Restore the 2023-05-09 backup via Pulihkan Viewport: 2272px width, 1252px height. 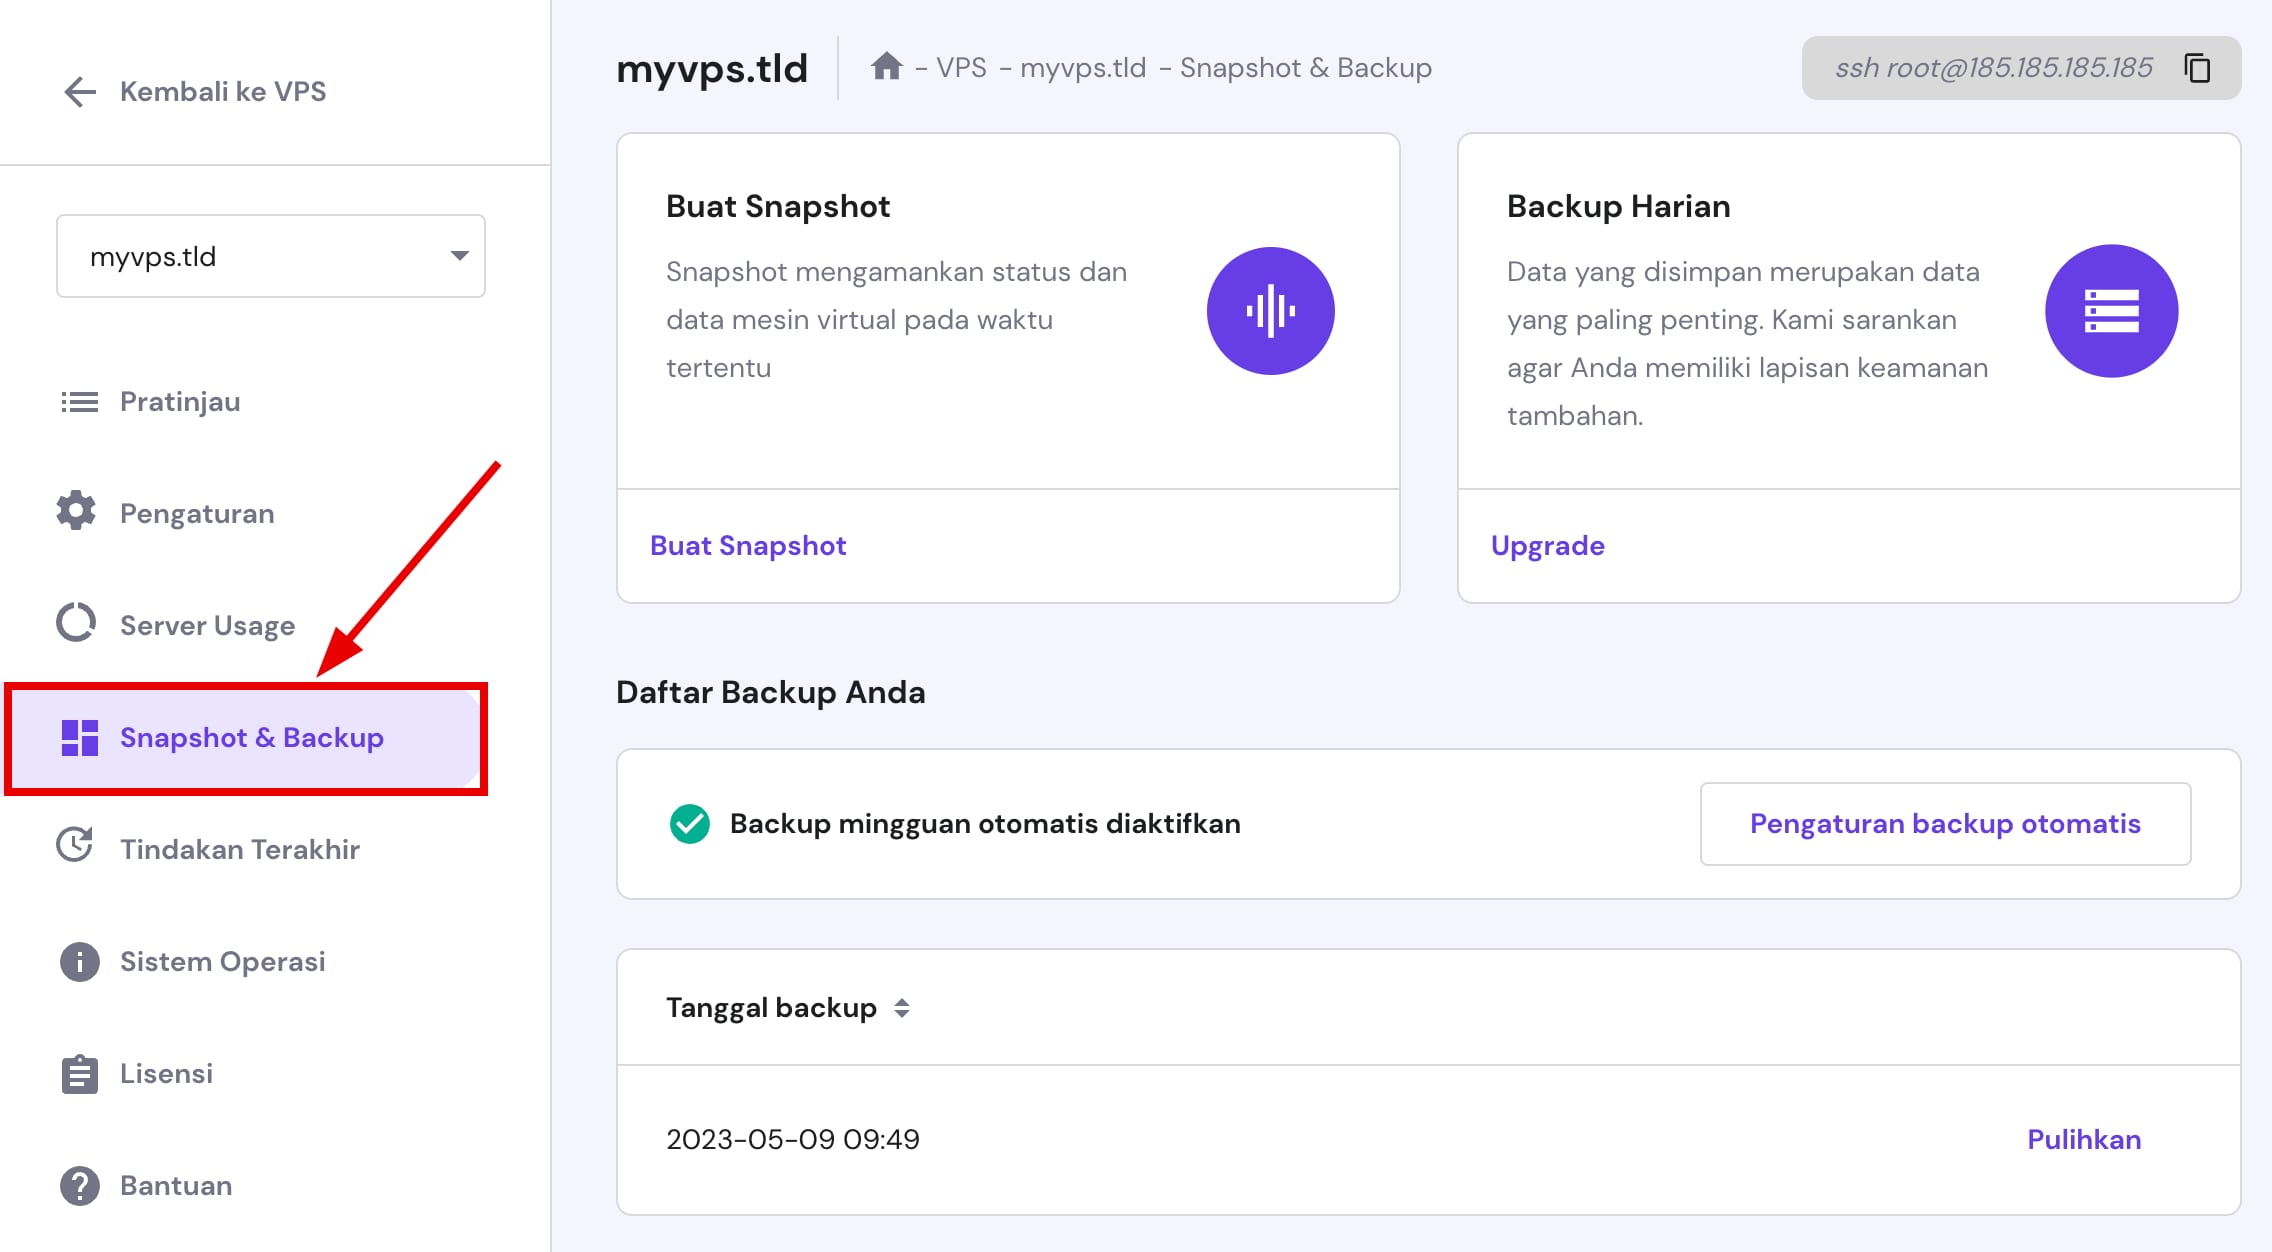pos(2082,1139)
